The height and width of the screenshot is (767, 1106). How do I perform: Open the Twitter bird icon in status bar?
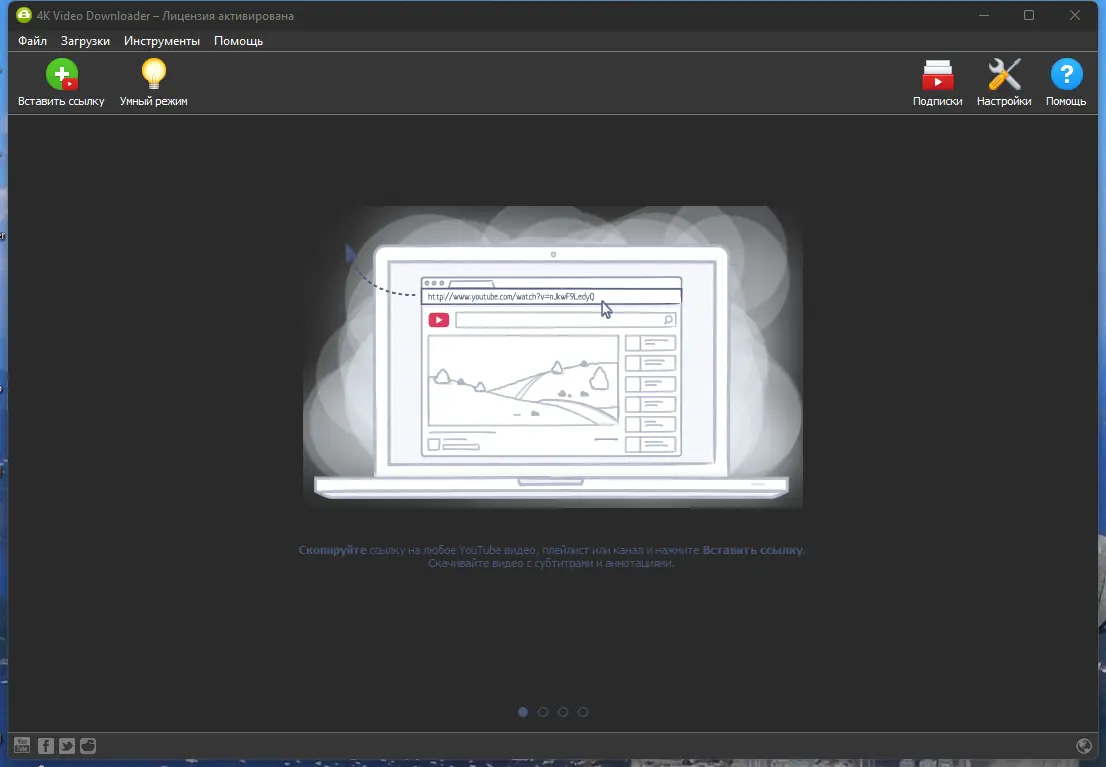coord(67,745)
